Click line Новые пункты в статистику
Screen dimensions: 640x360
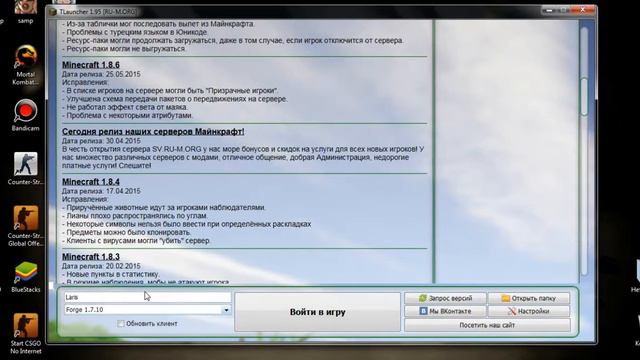[x=111, y=274]
